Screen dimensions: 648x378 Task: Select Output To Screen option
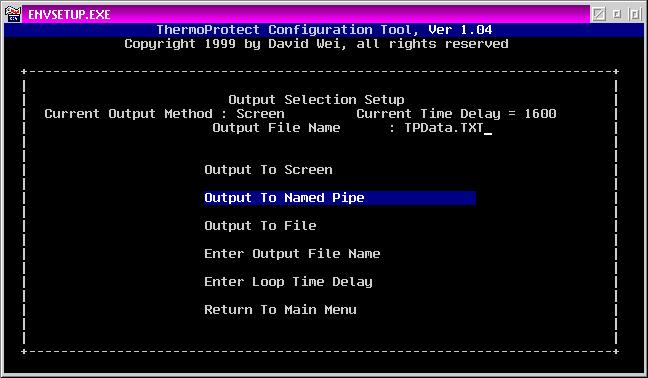(x=268, y=170)
